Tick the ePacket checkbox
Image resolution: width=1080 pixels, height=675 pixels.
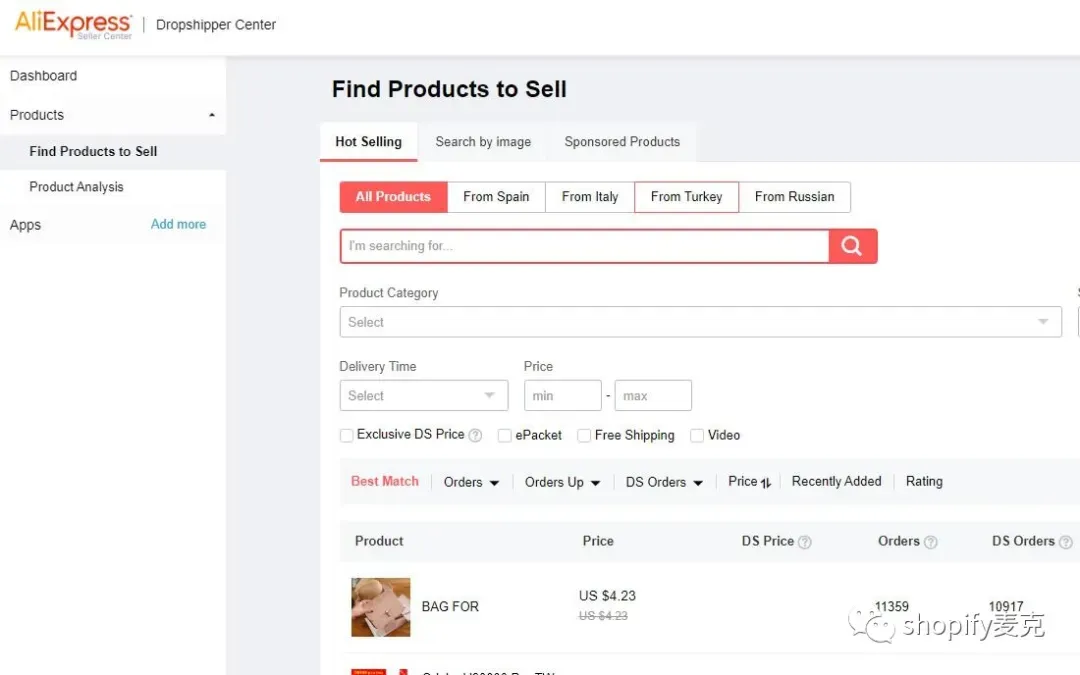[x=505, y=435]
